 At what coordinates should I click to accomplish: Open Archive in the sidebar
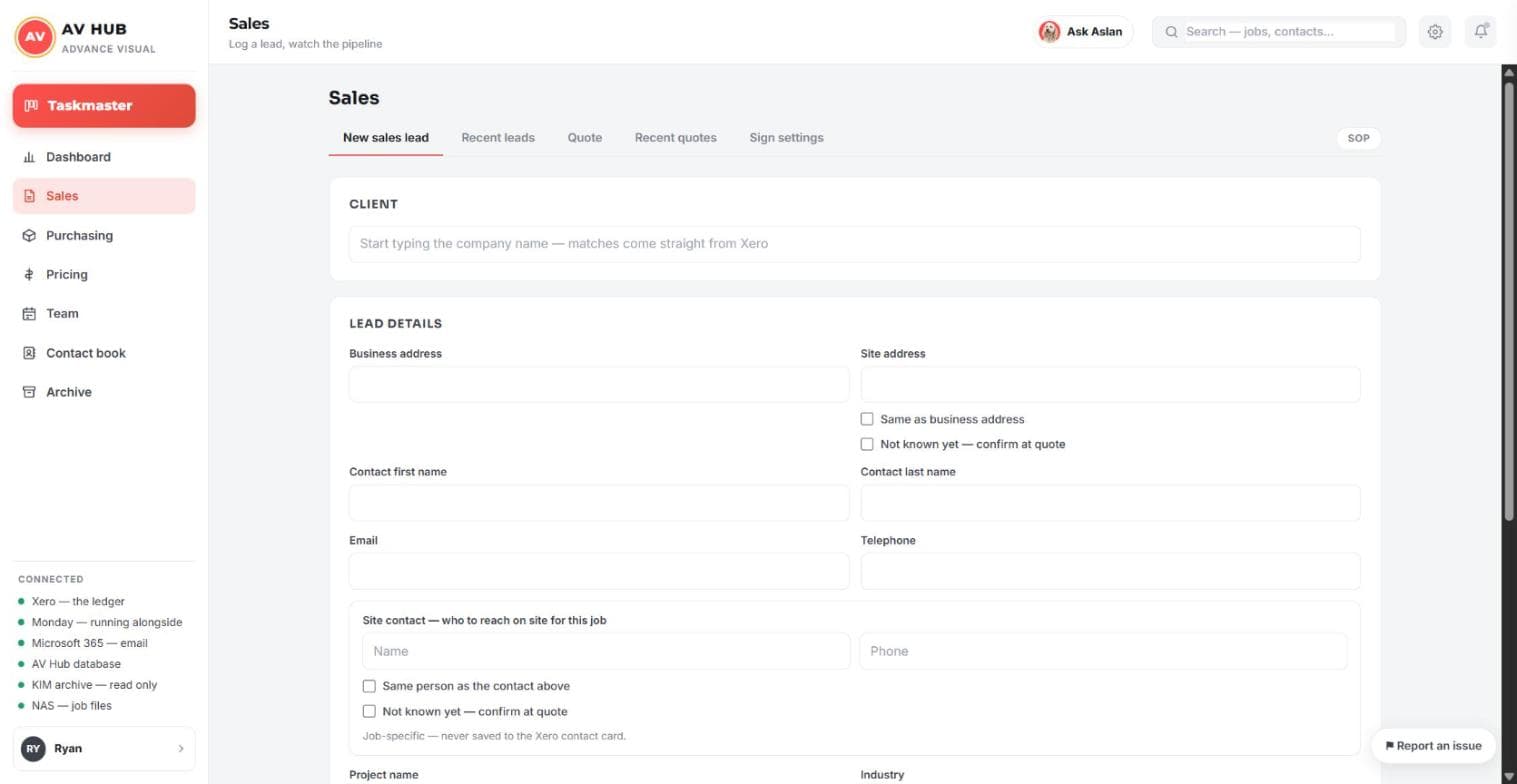104,392
